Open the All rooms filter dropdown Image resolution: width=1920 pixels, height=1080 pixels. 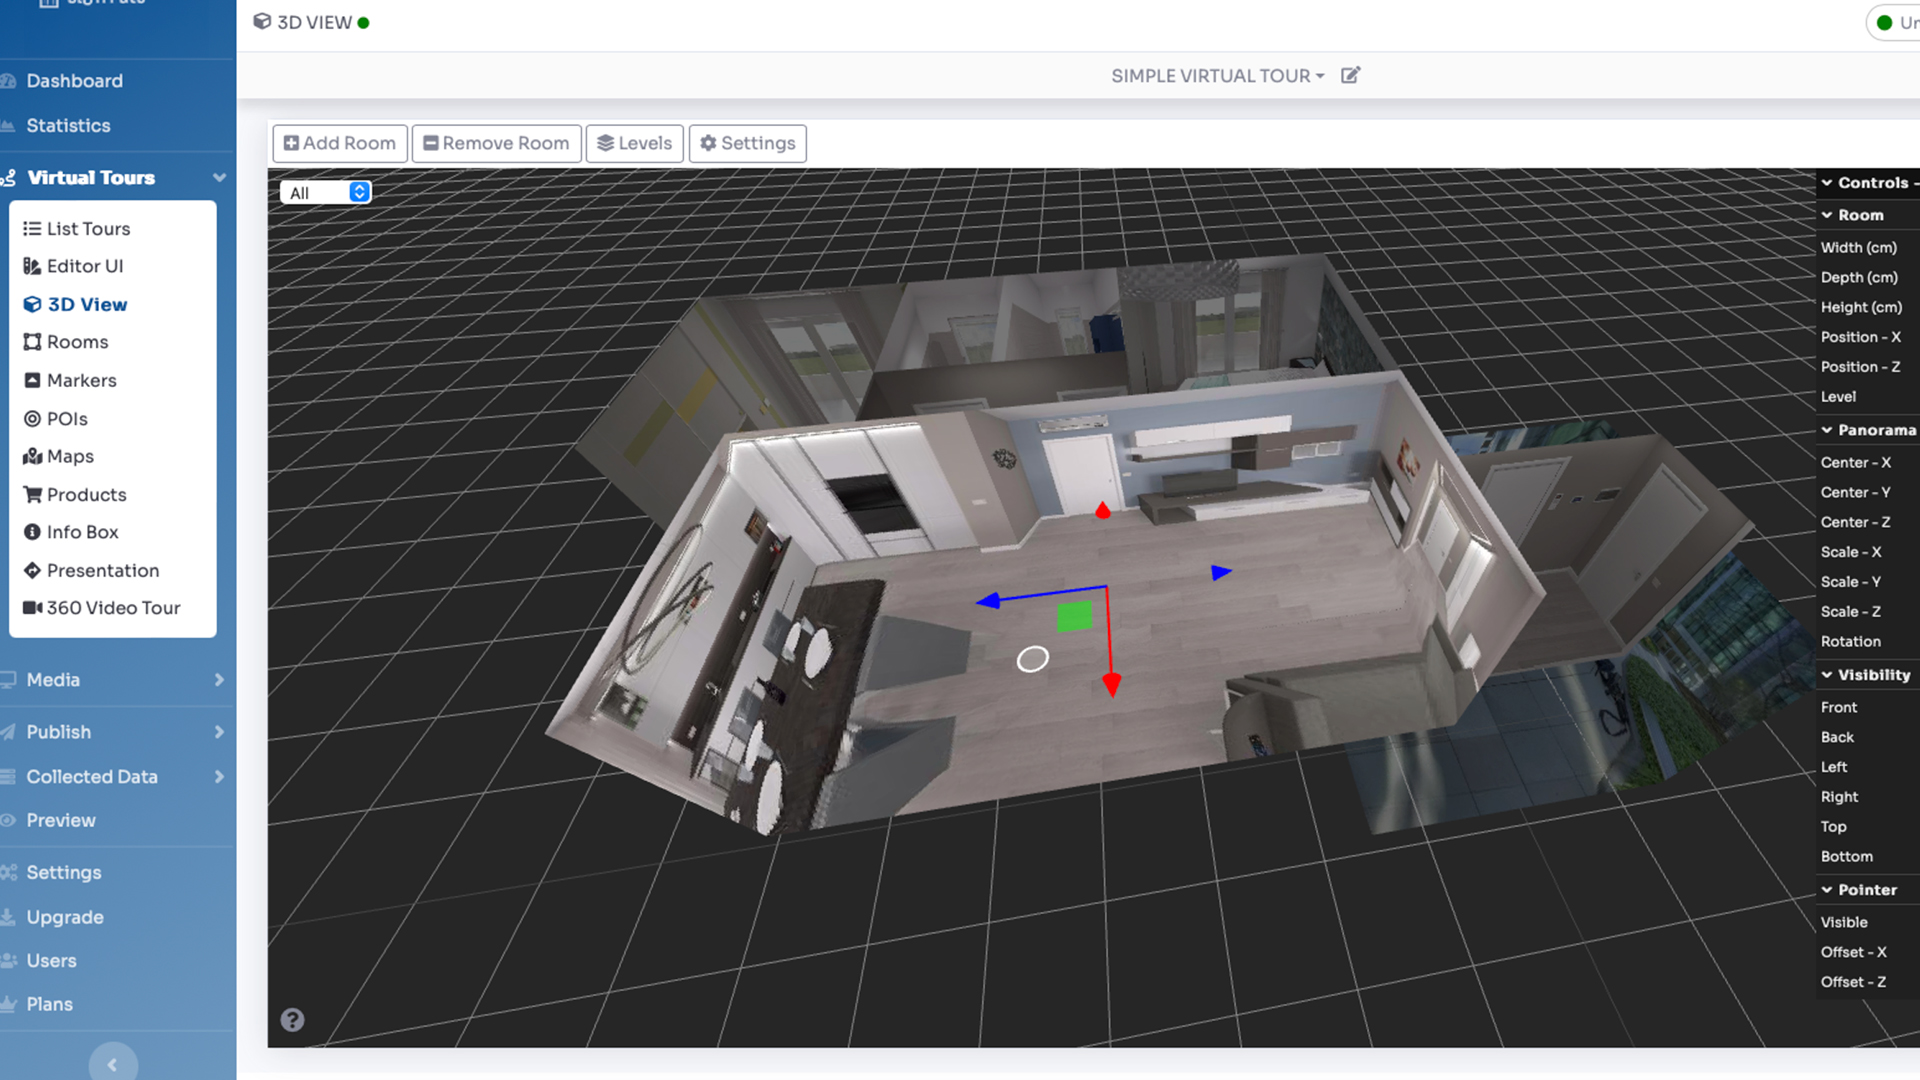tap(325, 192)
